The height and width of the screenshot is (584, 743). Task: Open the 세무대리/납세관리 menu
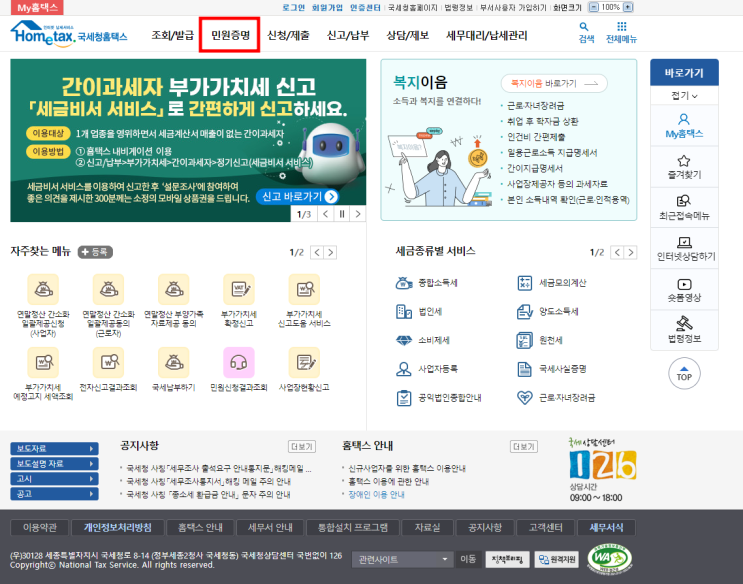pos(487,35)
